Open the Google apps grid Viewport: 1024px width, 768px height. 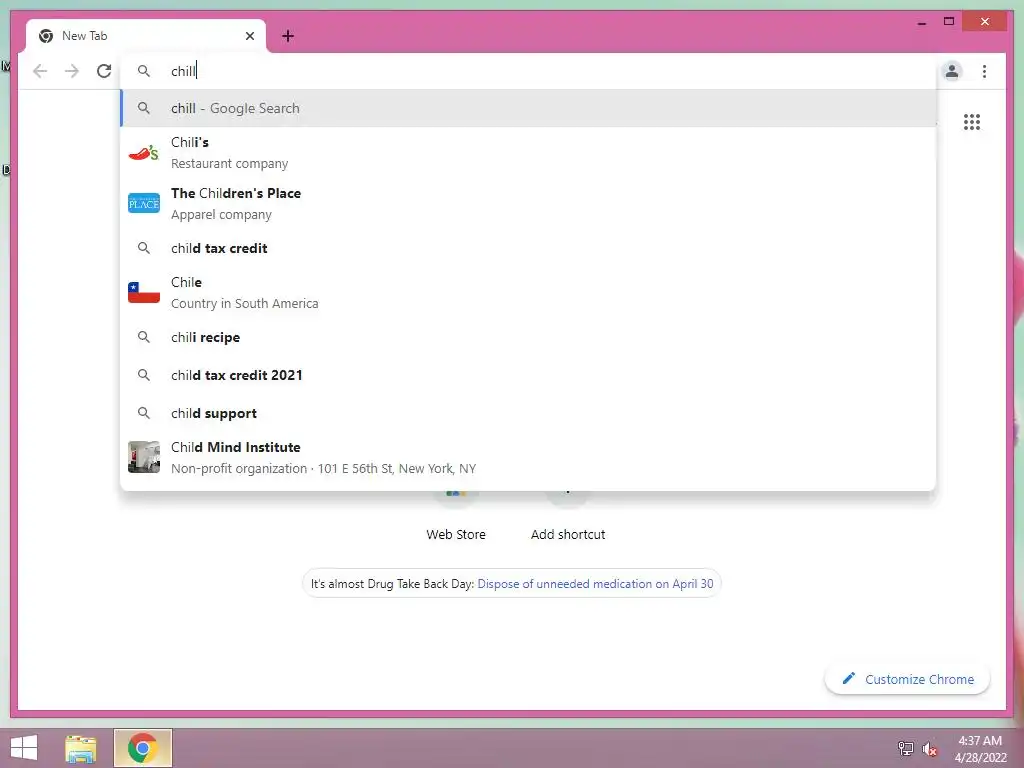click(x=972, y=122)
